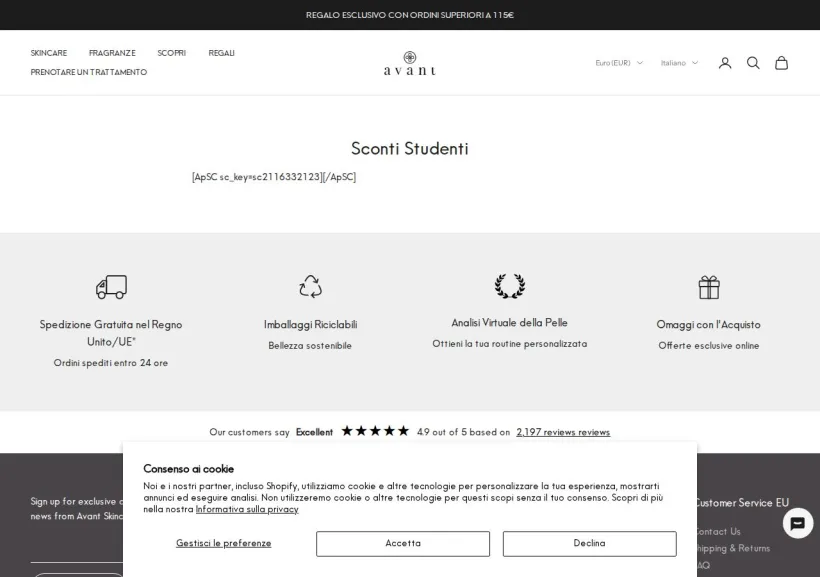The image size is (820, 577).
Task: Open the FRAGRANZE menu
Action: (x=112, y=53)
